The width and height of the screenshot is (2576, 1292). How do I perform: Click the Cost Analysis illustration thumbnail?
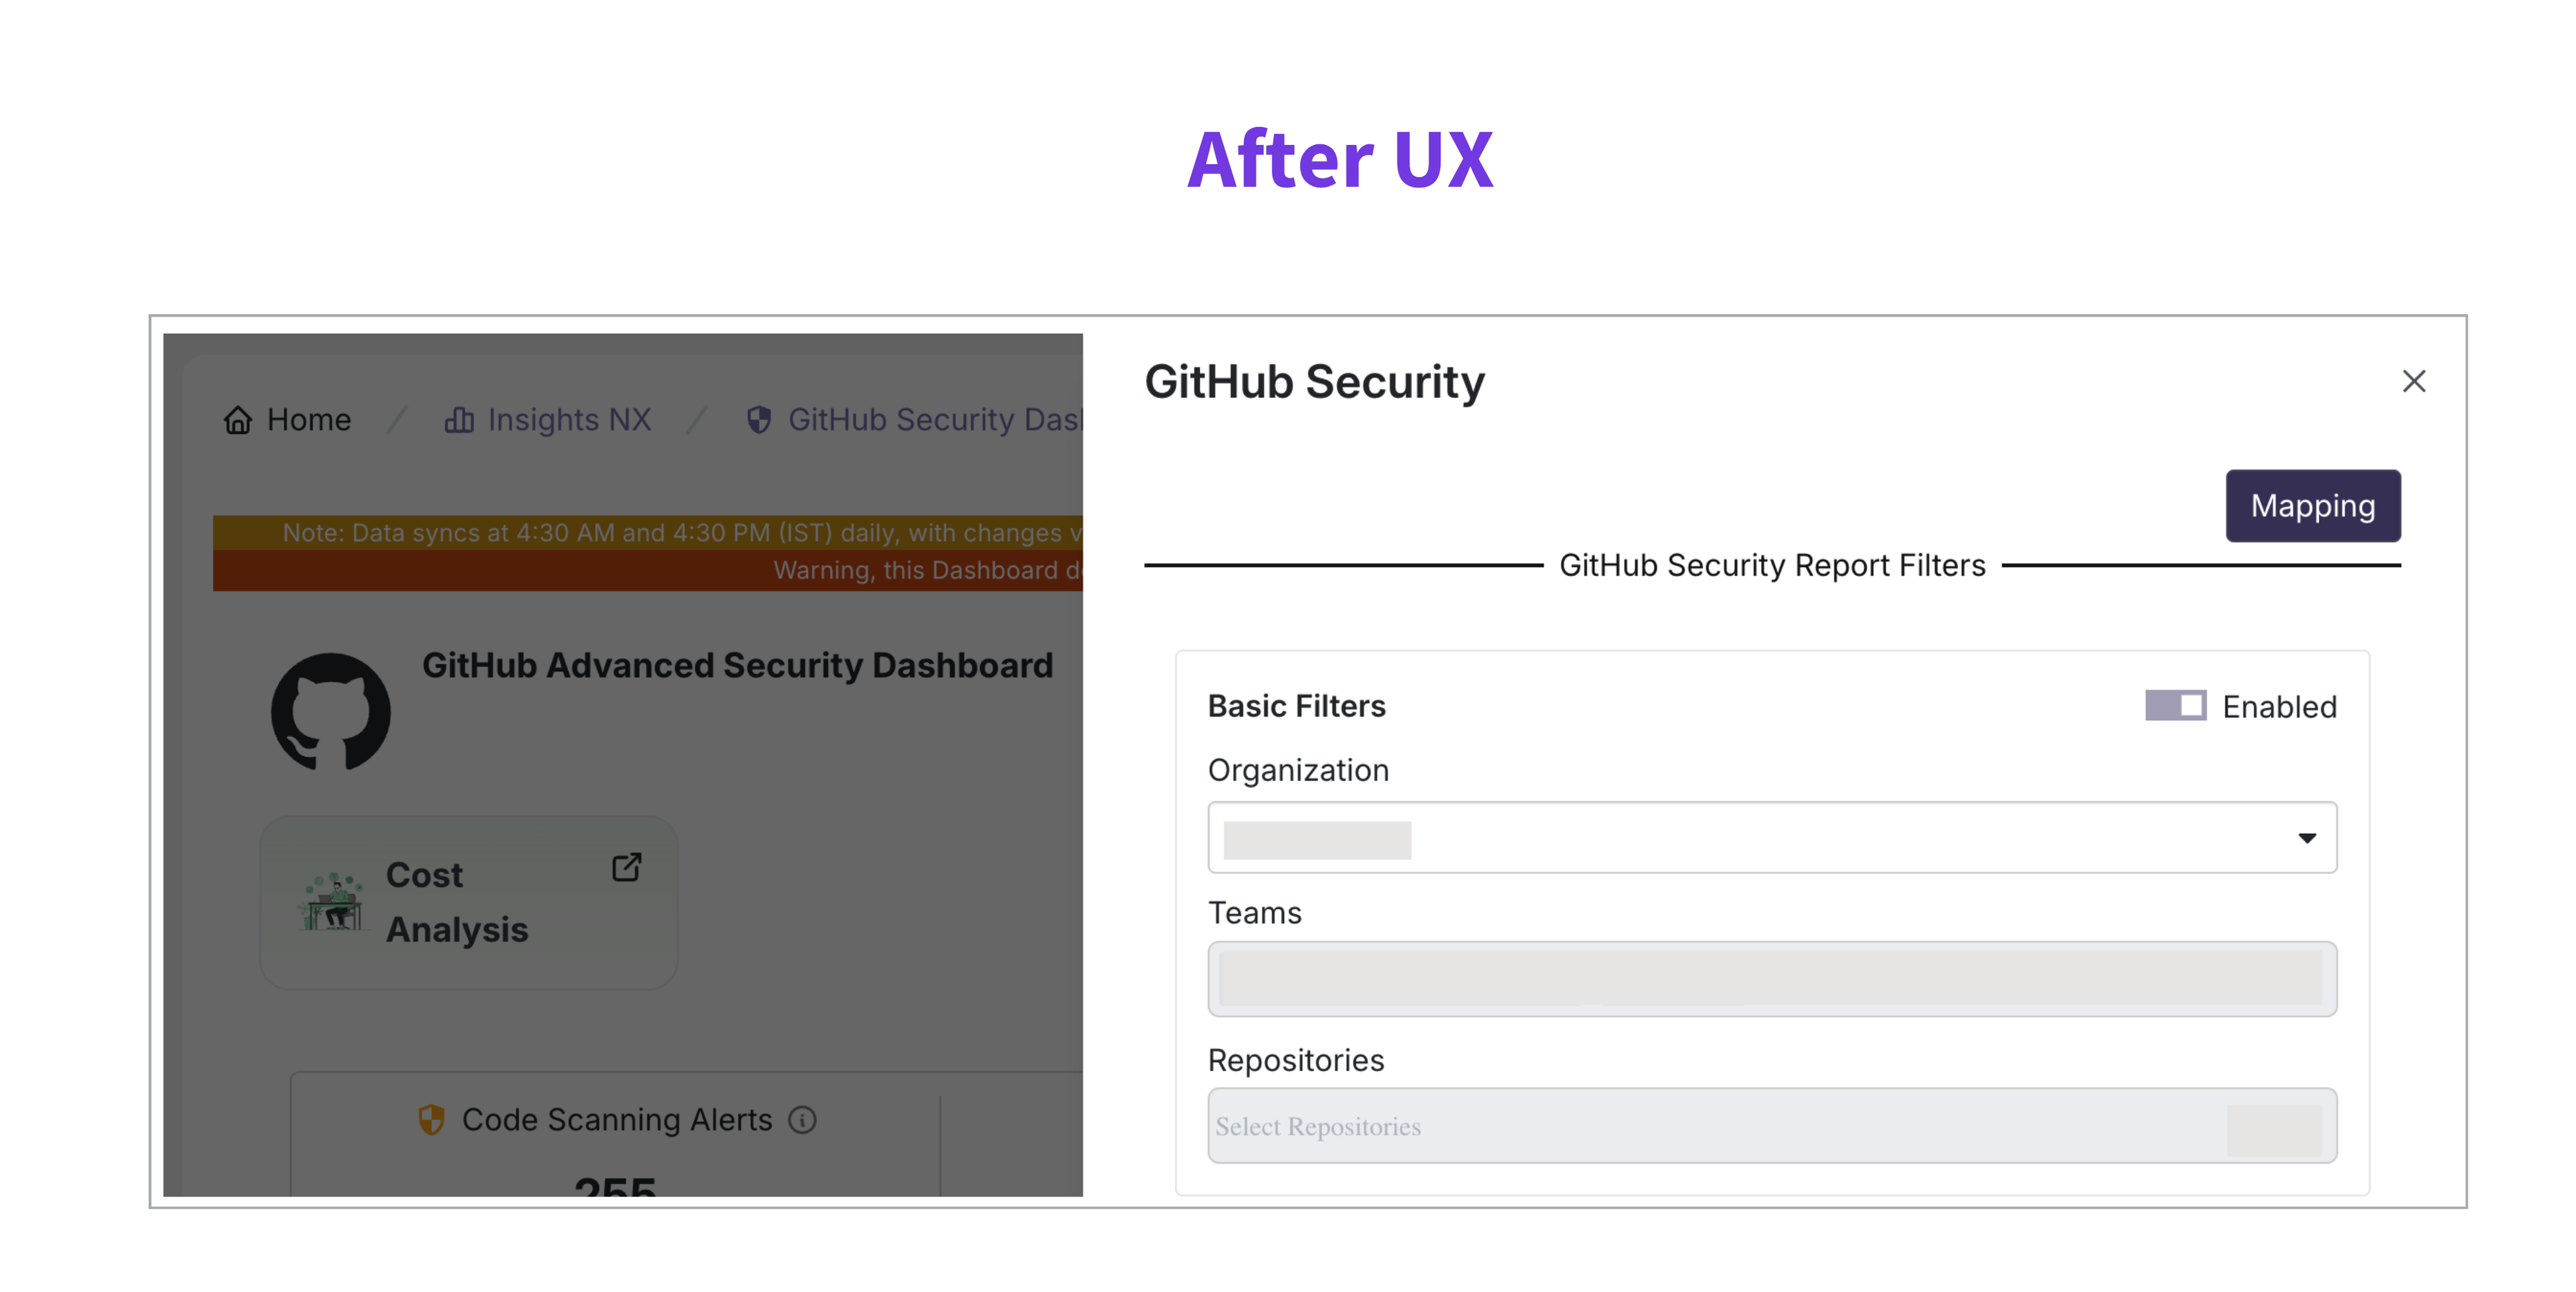click(331, 901)
